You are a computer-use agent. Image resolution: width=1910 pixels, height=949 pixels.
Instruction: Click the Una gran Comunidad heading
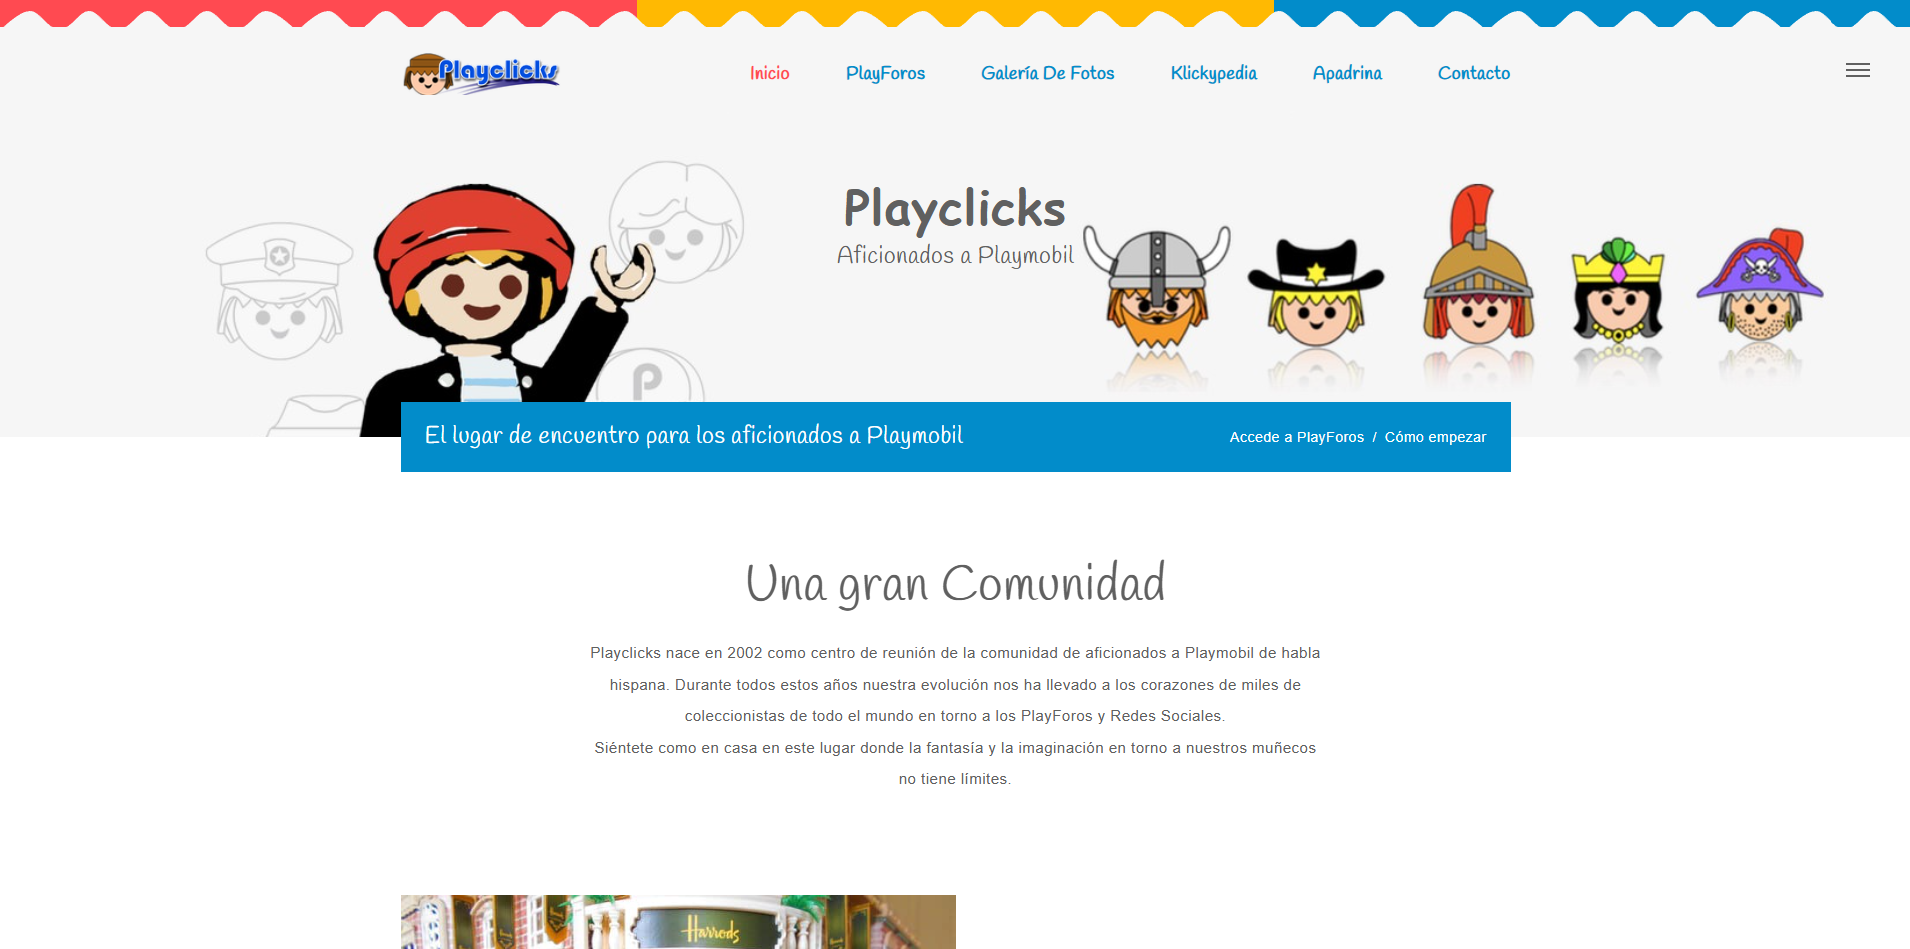955,584
